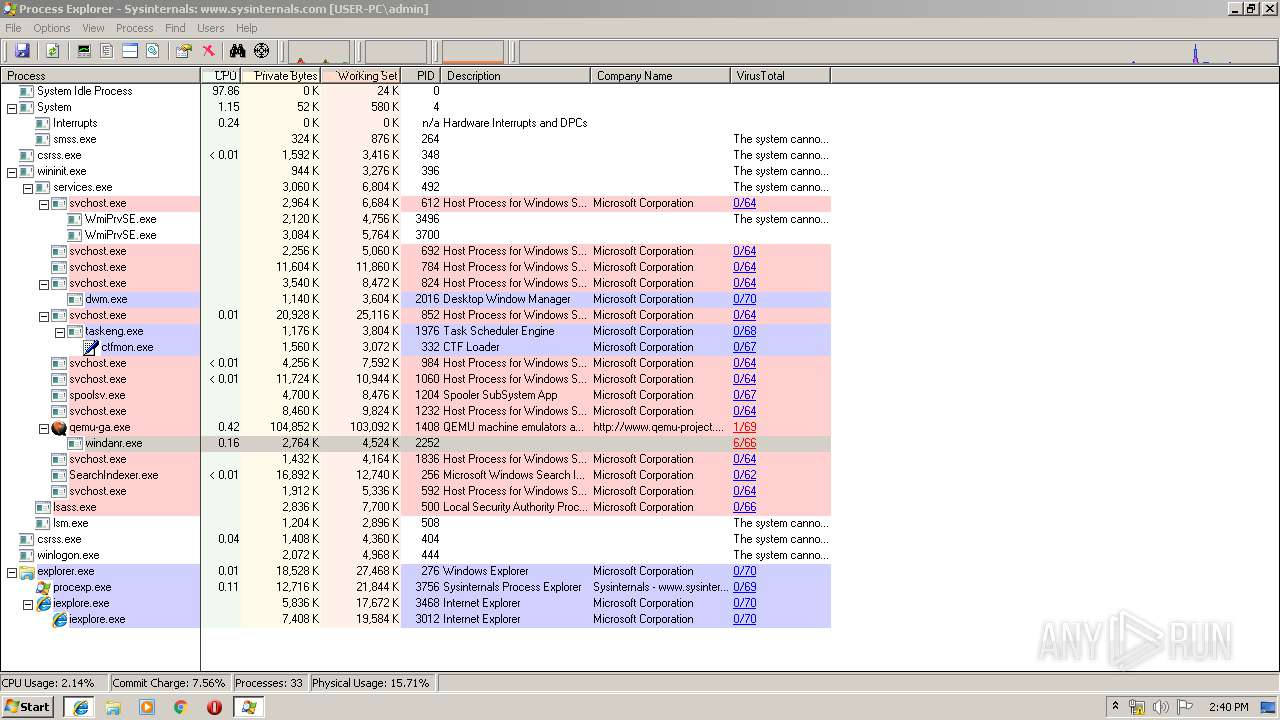Toggle the lower pane toolbar icon
The image size is (1280, 720).
pyautogui.click(x=130, y=51)
